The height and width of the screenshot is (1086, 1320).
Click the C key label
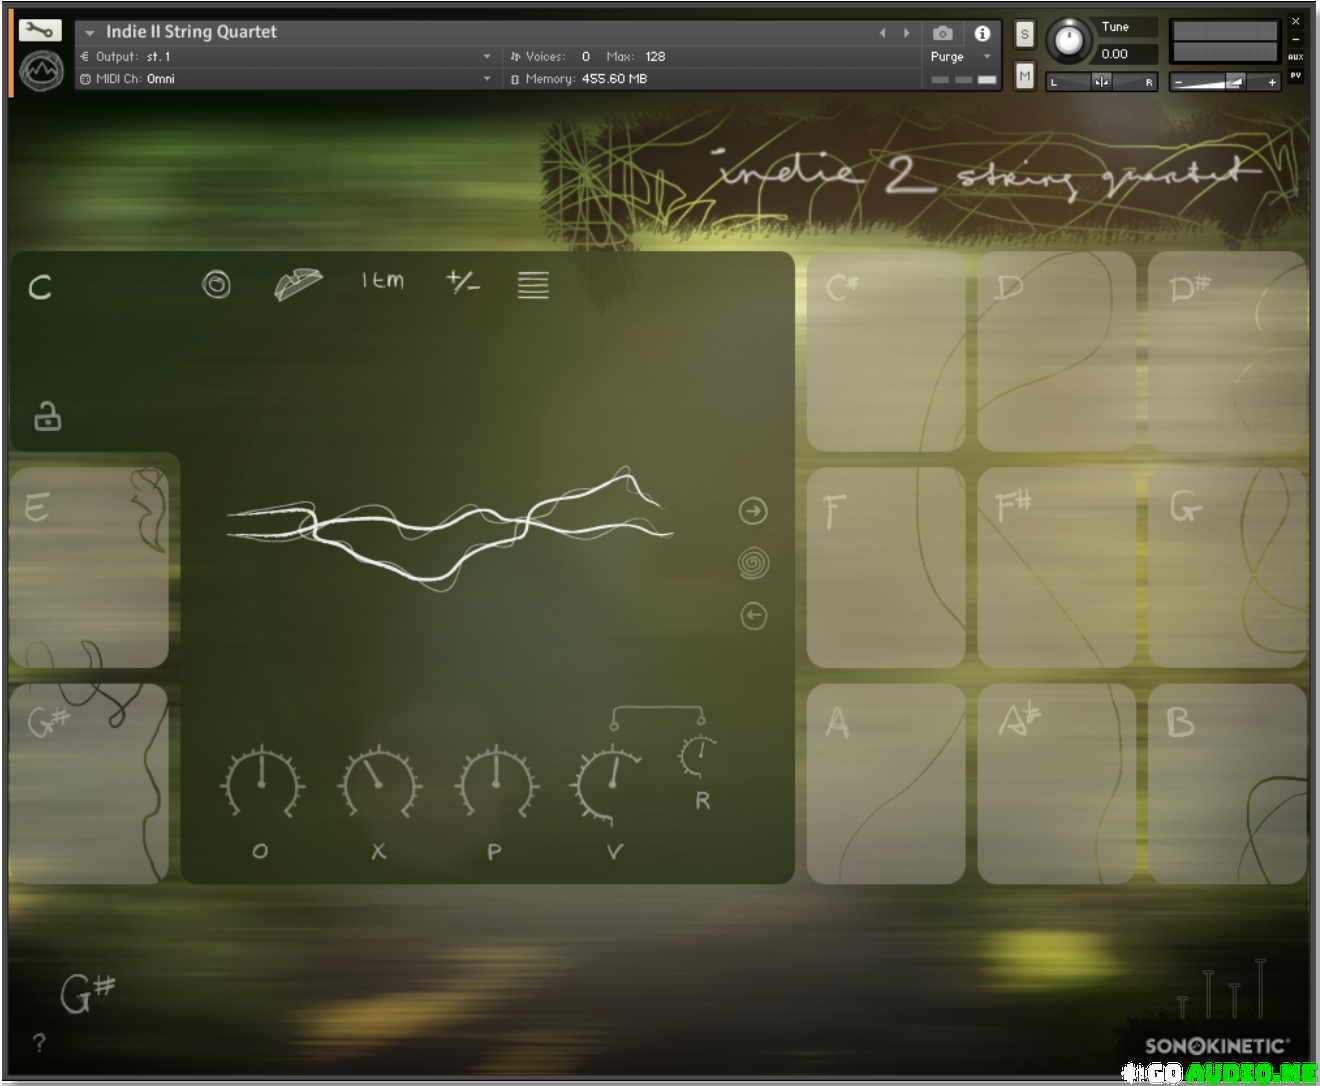point(40,288)
